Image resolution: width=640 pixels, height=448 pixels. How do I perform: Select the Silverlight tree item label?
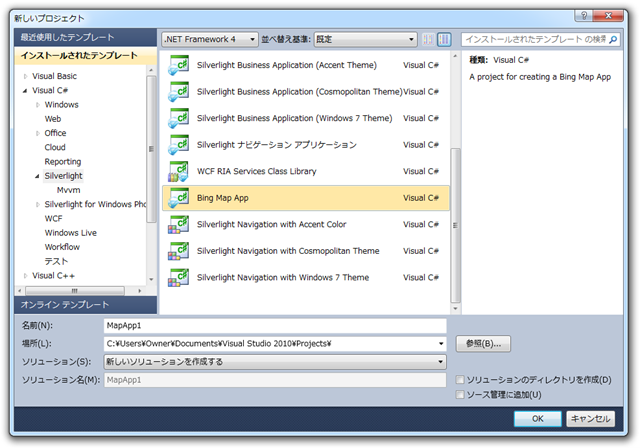pos(63,176)
